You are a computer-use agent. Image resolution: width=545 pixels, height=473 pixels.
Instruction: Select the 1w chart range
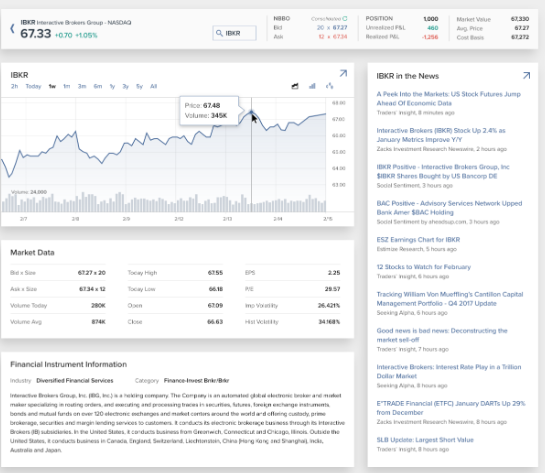tap(52, 86)
